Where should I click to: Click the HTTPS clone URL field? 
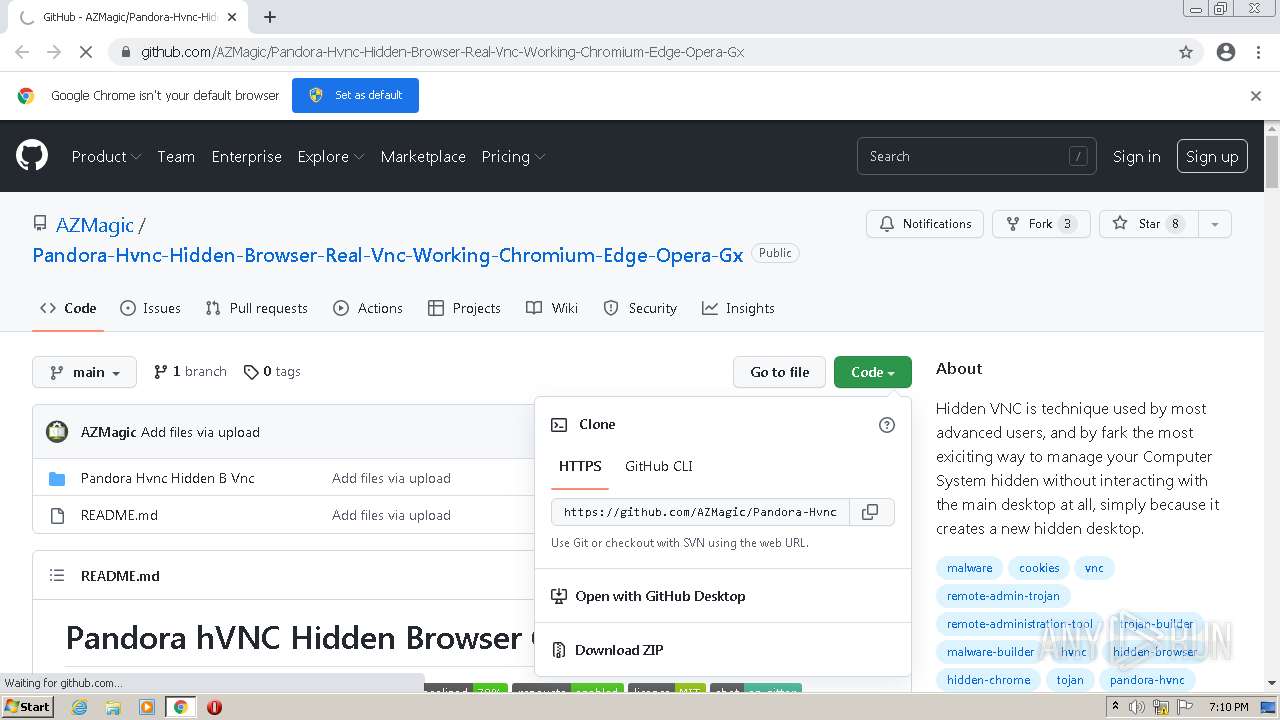(700, 512)
